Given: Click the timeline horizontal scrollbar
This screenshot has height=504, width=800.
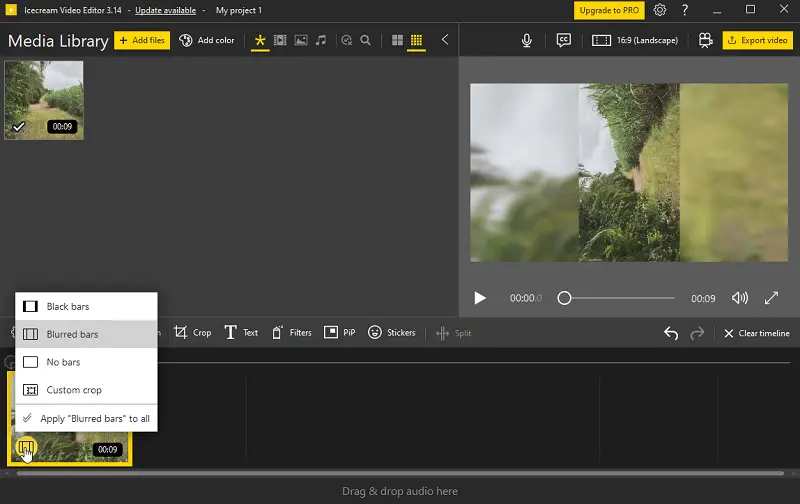Looking at the screenshot, I should click(400, 473).
